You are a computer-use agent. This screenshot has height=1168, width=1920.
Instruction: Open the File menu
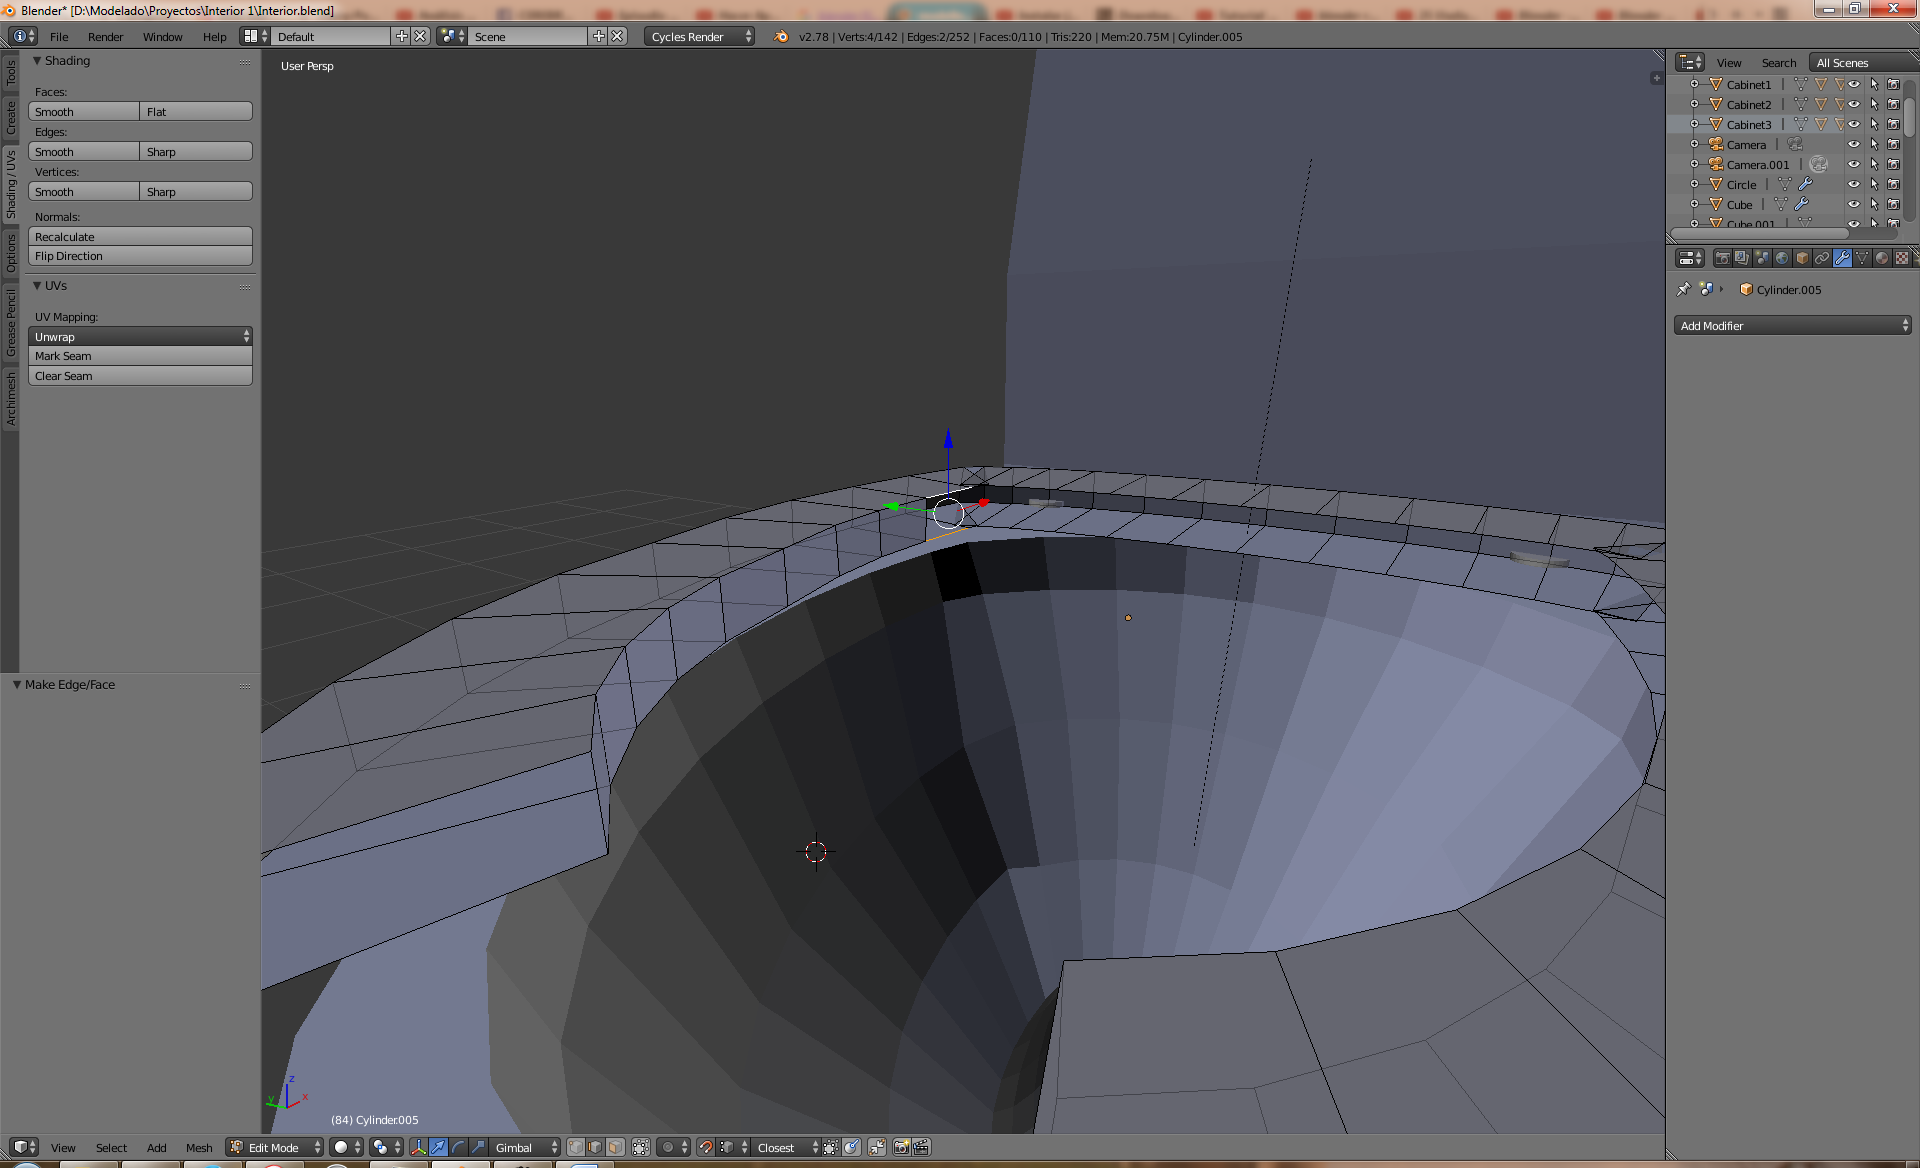[59, 36]
